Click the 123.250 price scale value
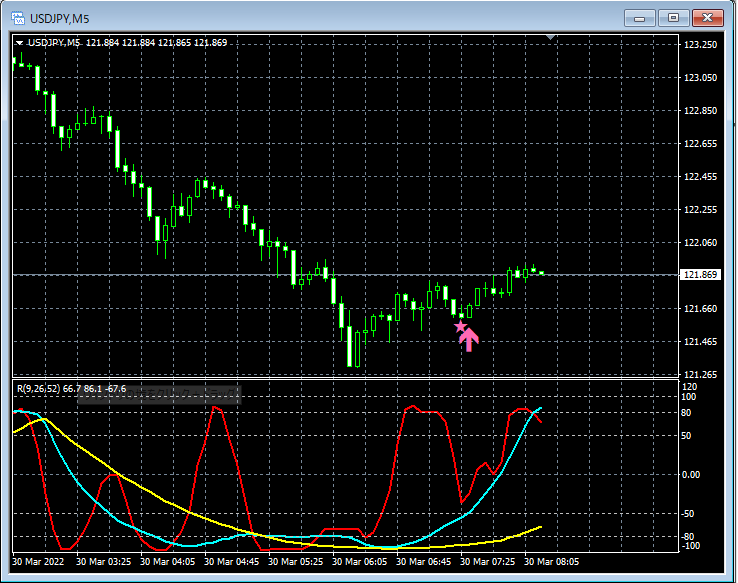This screenshot has height=583, width=738. [700, 45]
